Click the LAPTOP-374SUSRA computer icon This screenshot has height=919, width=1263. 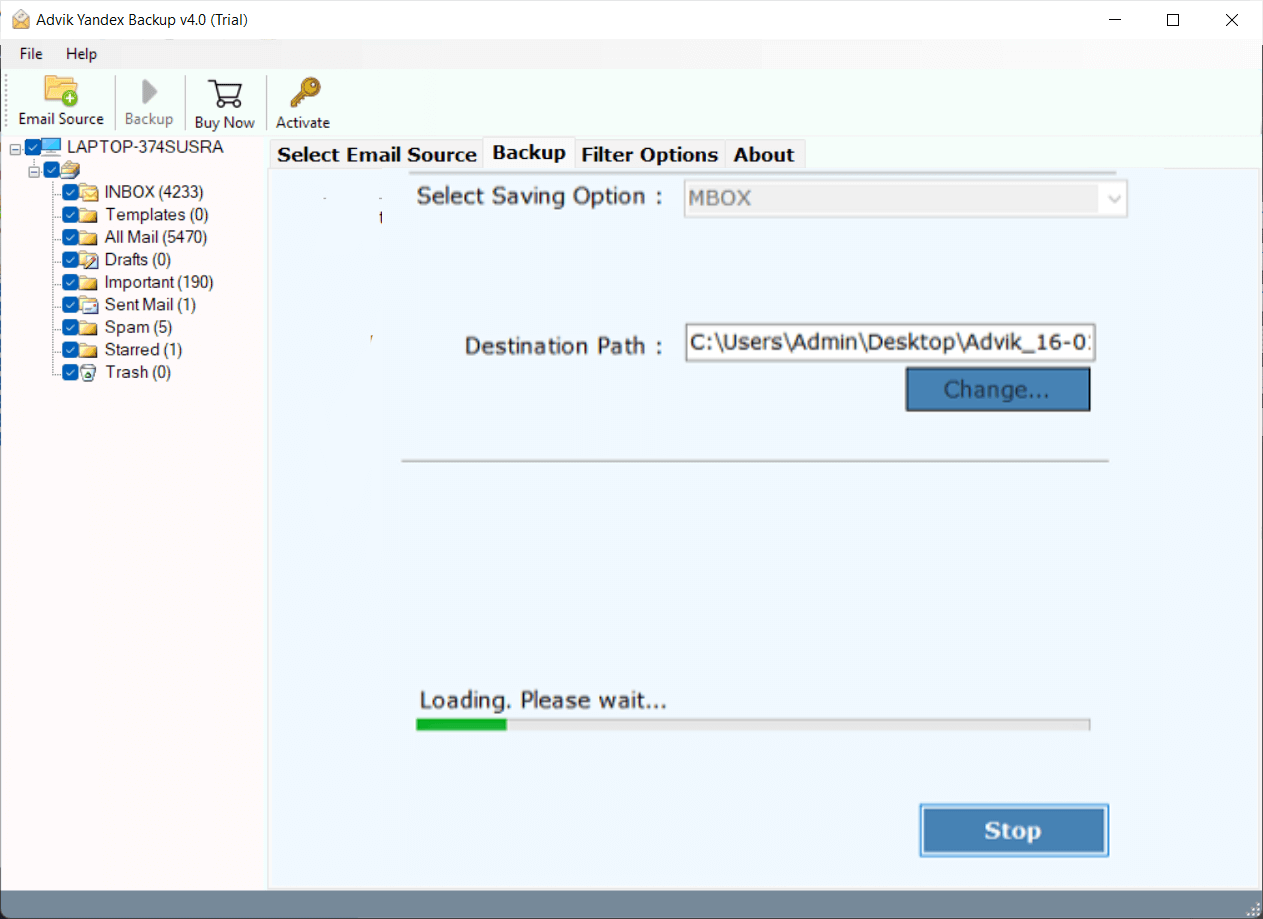coord(52,147)
